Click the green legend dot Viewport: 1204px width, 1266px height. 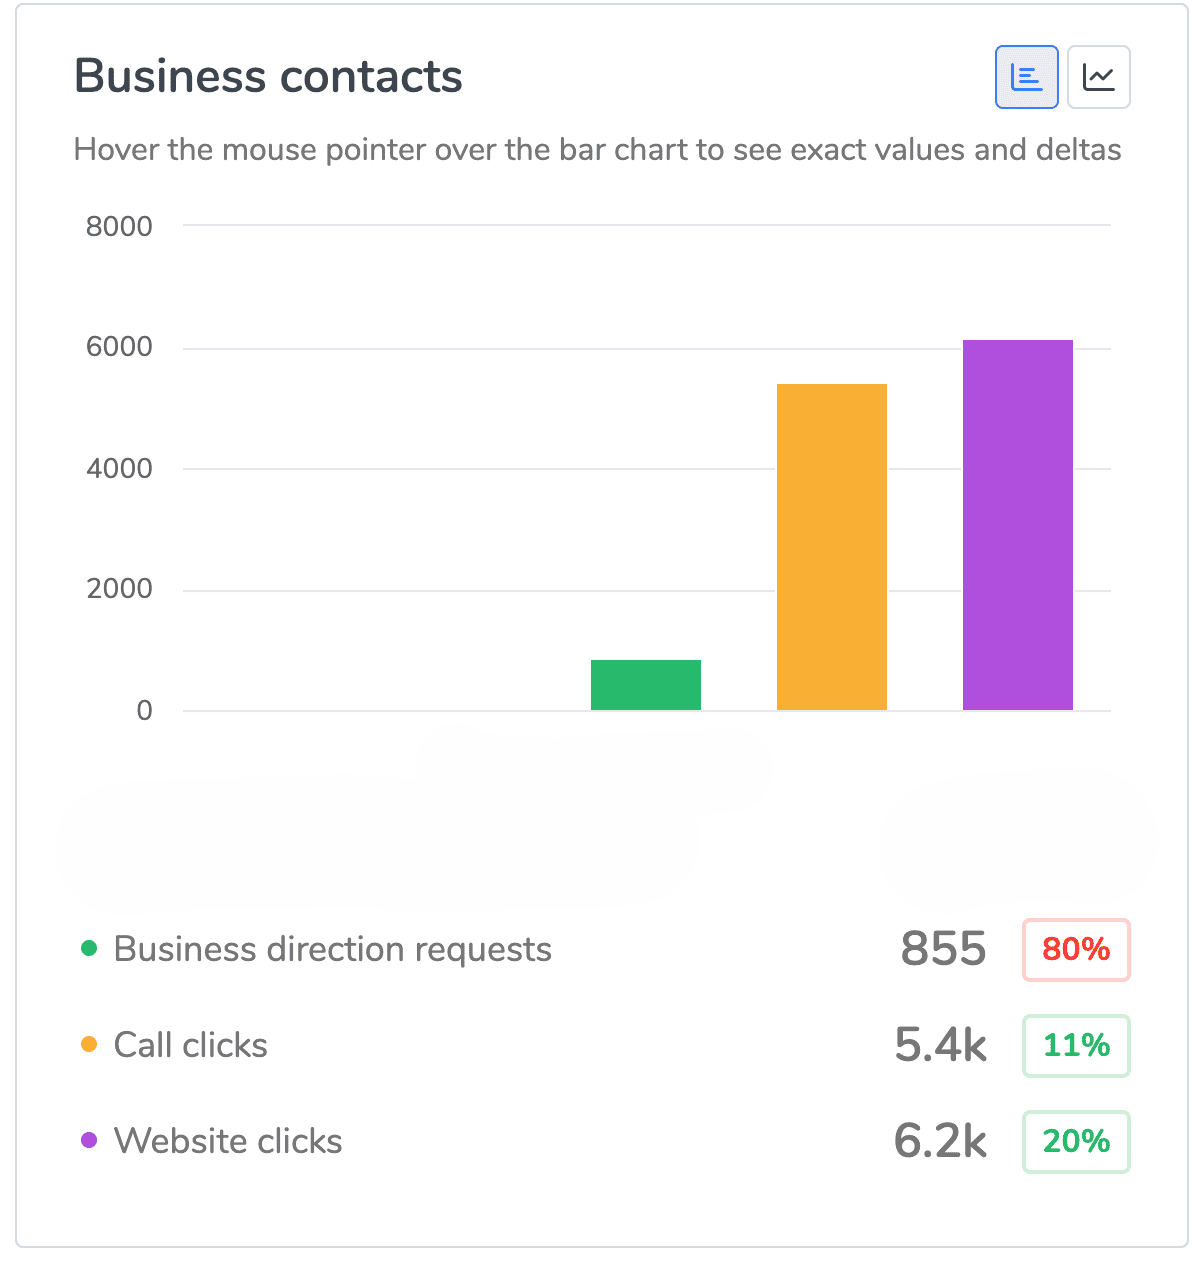pos(89,948)
